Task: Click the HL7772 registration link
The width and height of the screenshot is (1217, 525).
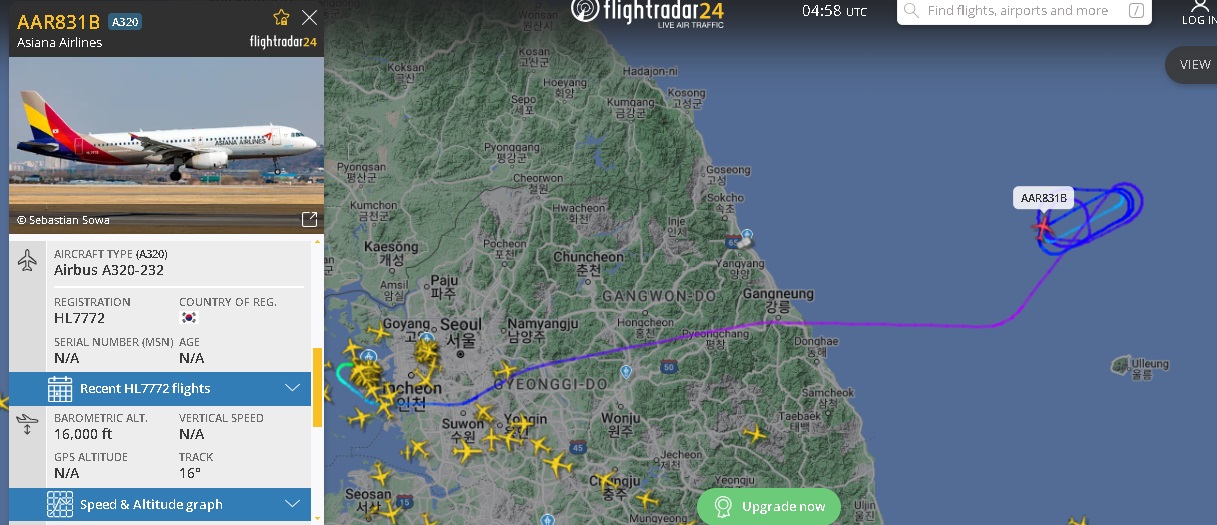Action: click(x=79, y=318)
